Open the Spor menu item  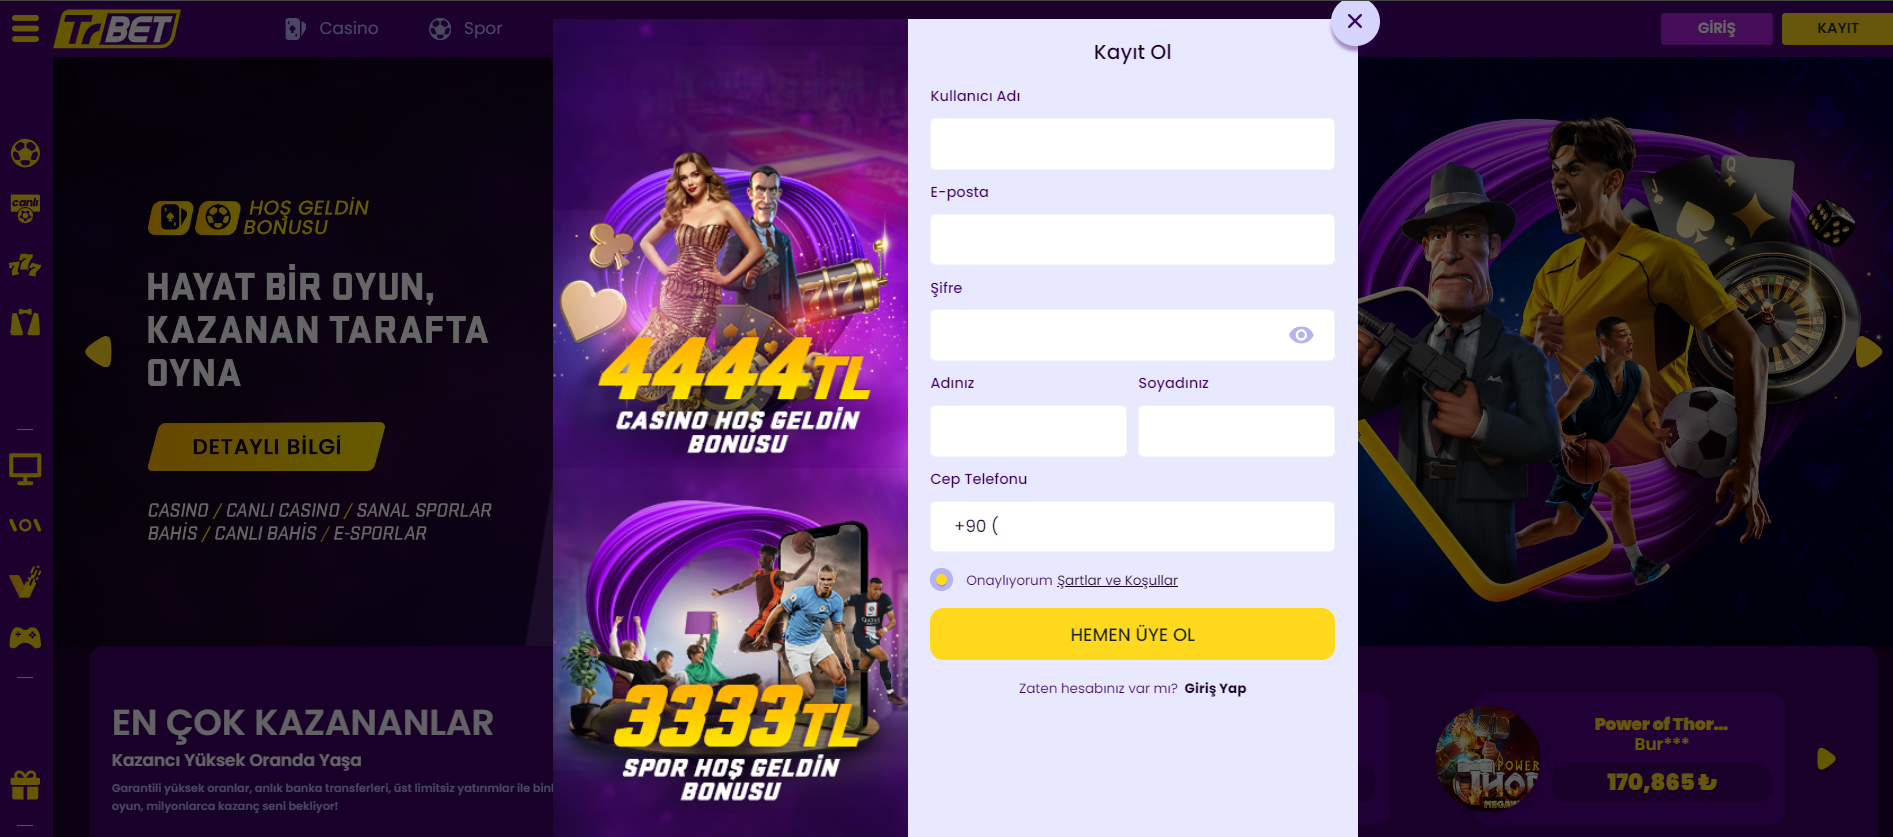[466, 28]
